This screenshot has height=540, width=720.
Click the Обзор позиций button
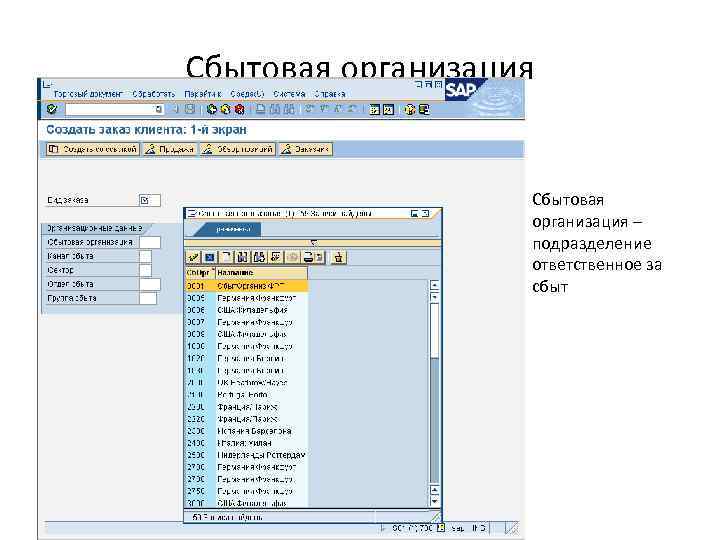(x=238, y=149)
